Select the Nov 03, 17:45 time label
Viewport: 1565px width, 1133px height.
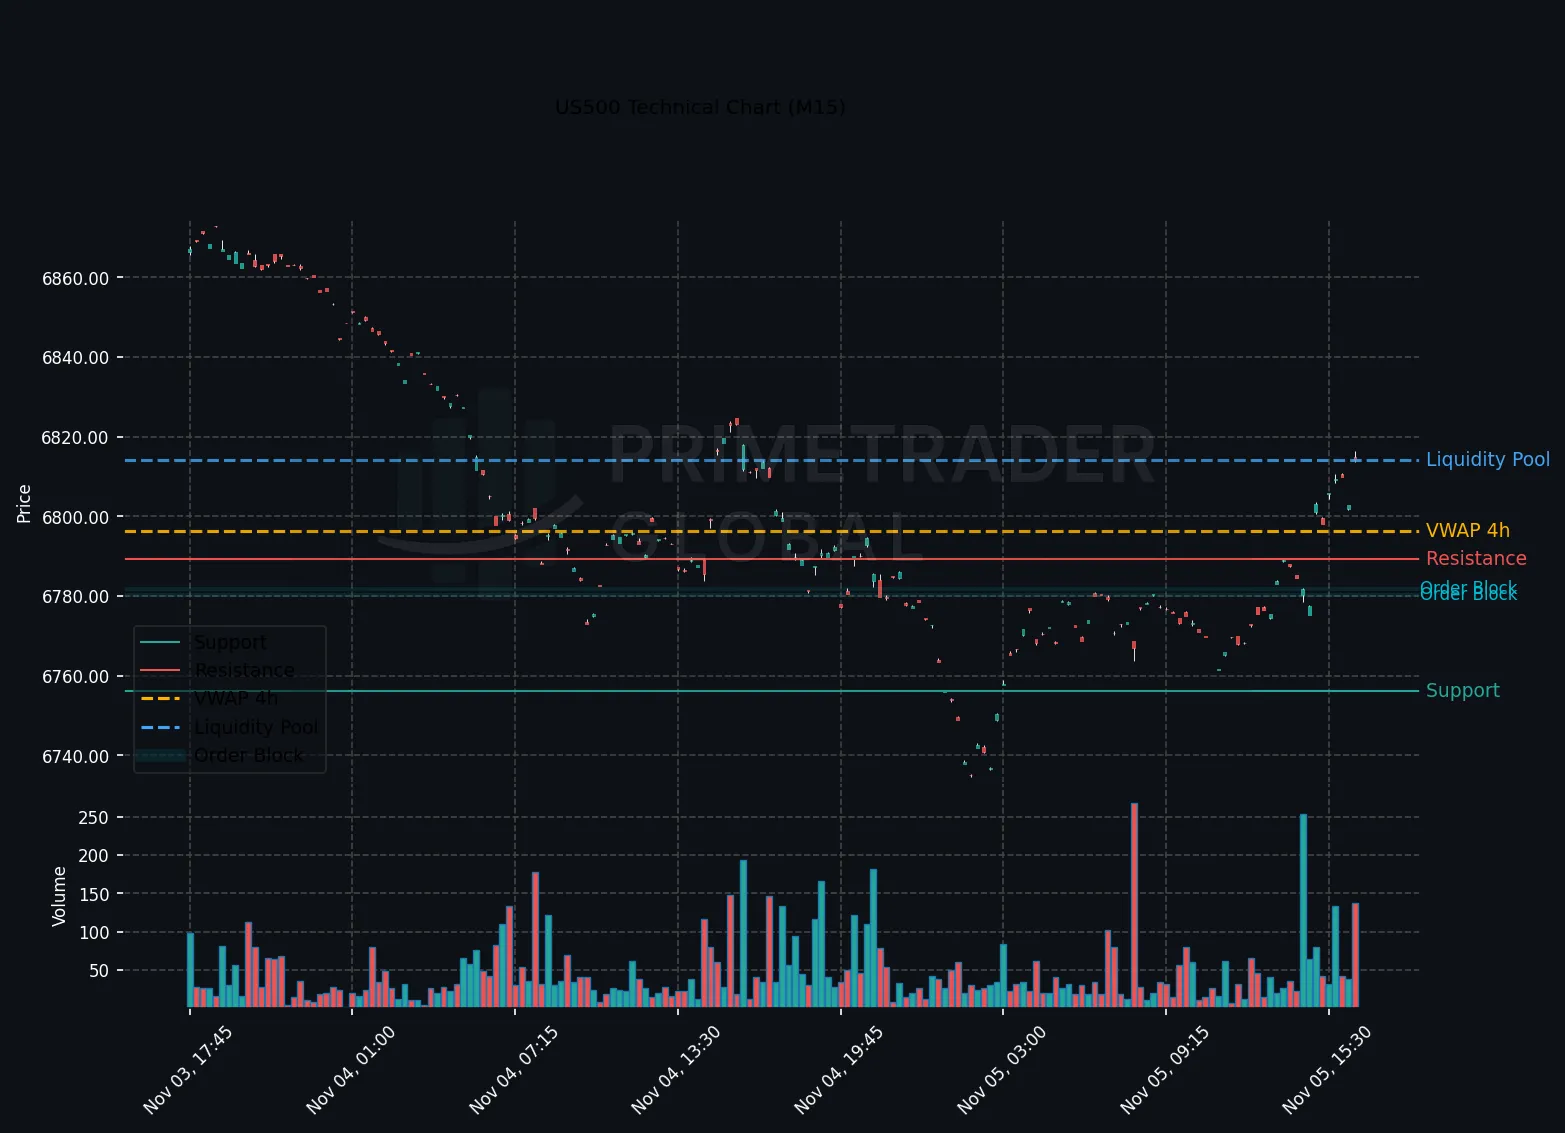click(x=188, y=1069)
